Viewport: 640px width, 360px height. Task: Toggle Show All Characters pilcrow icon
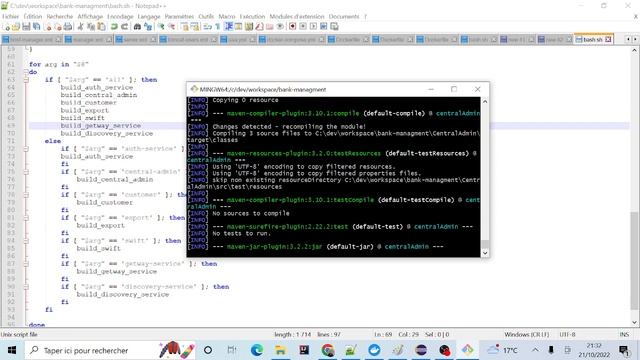pos(217,27)
